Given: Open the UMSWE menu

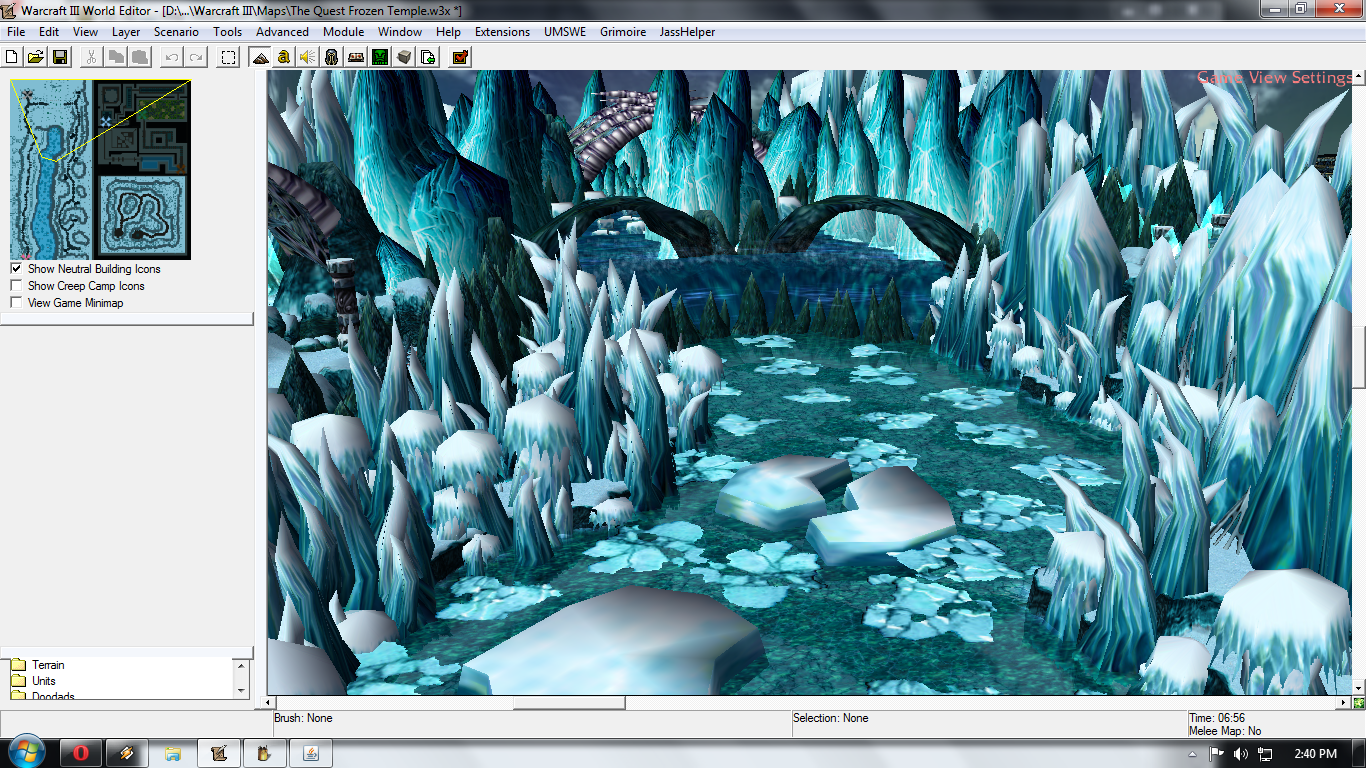Looking at the screenshot, I should click(565, 32).
